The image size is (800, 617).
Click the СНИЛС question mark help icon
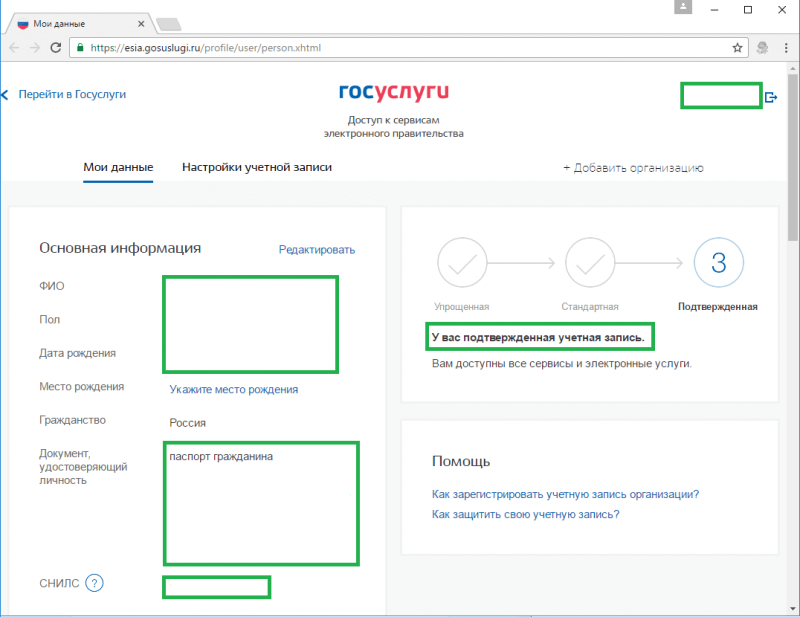(95, 584)
